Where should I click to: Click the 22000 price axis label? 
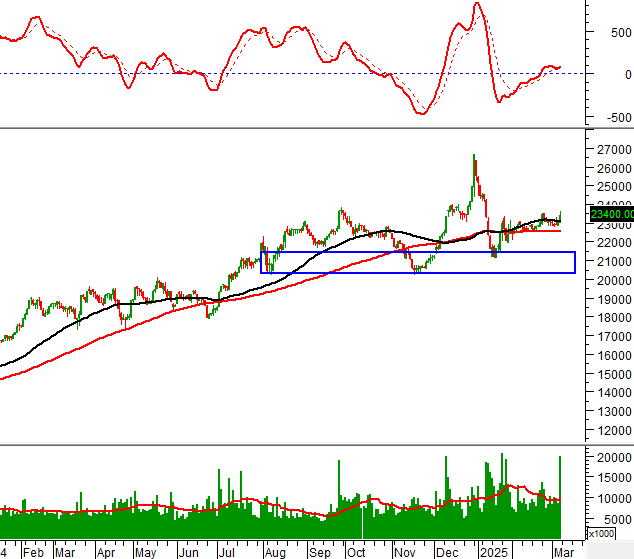click(614, 243)
